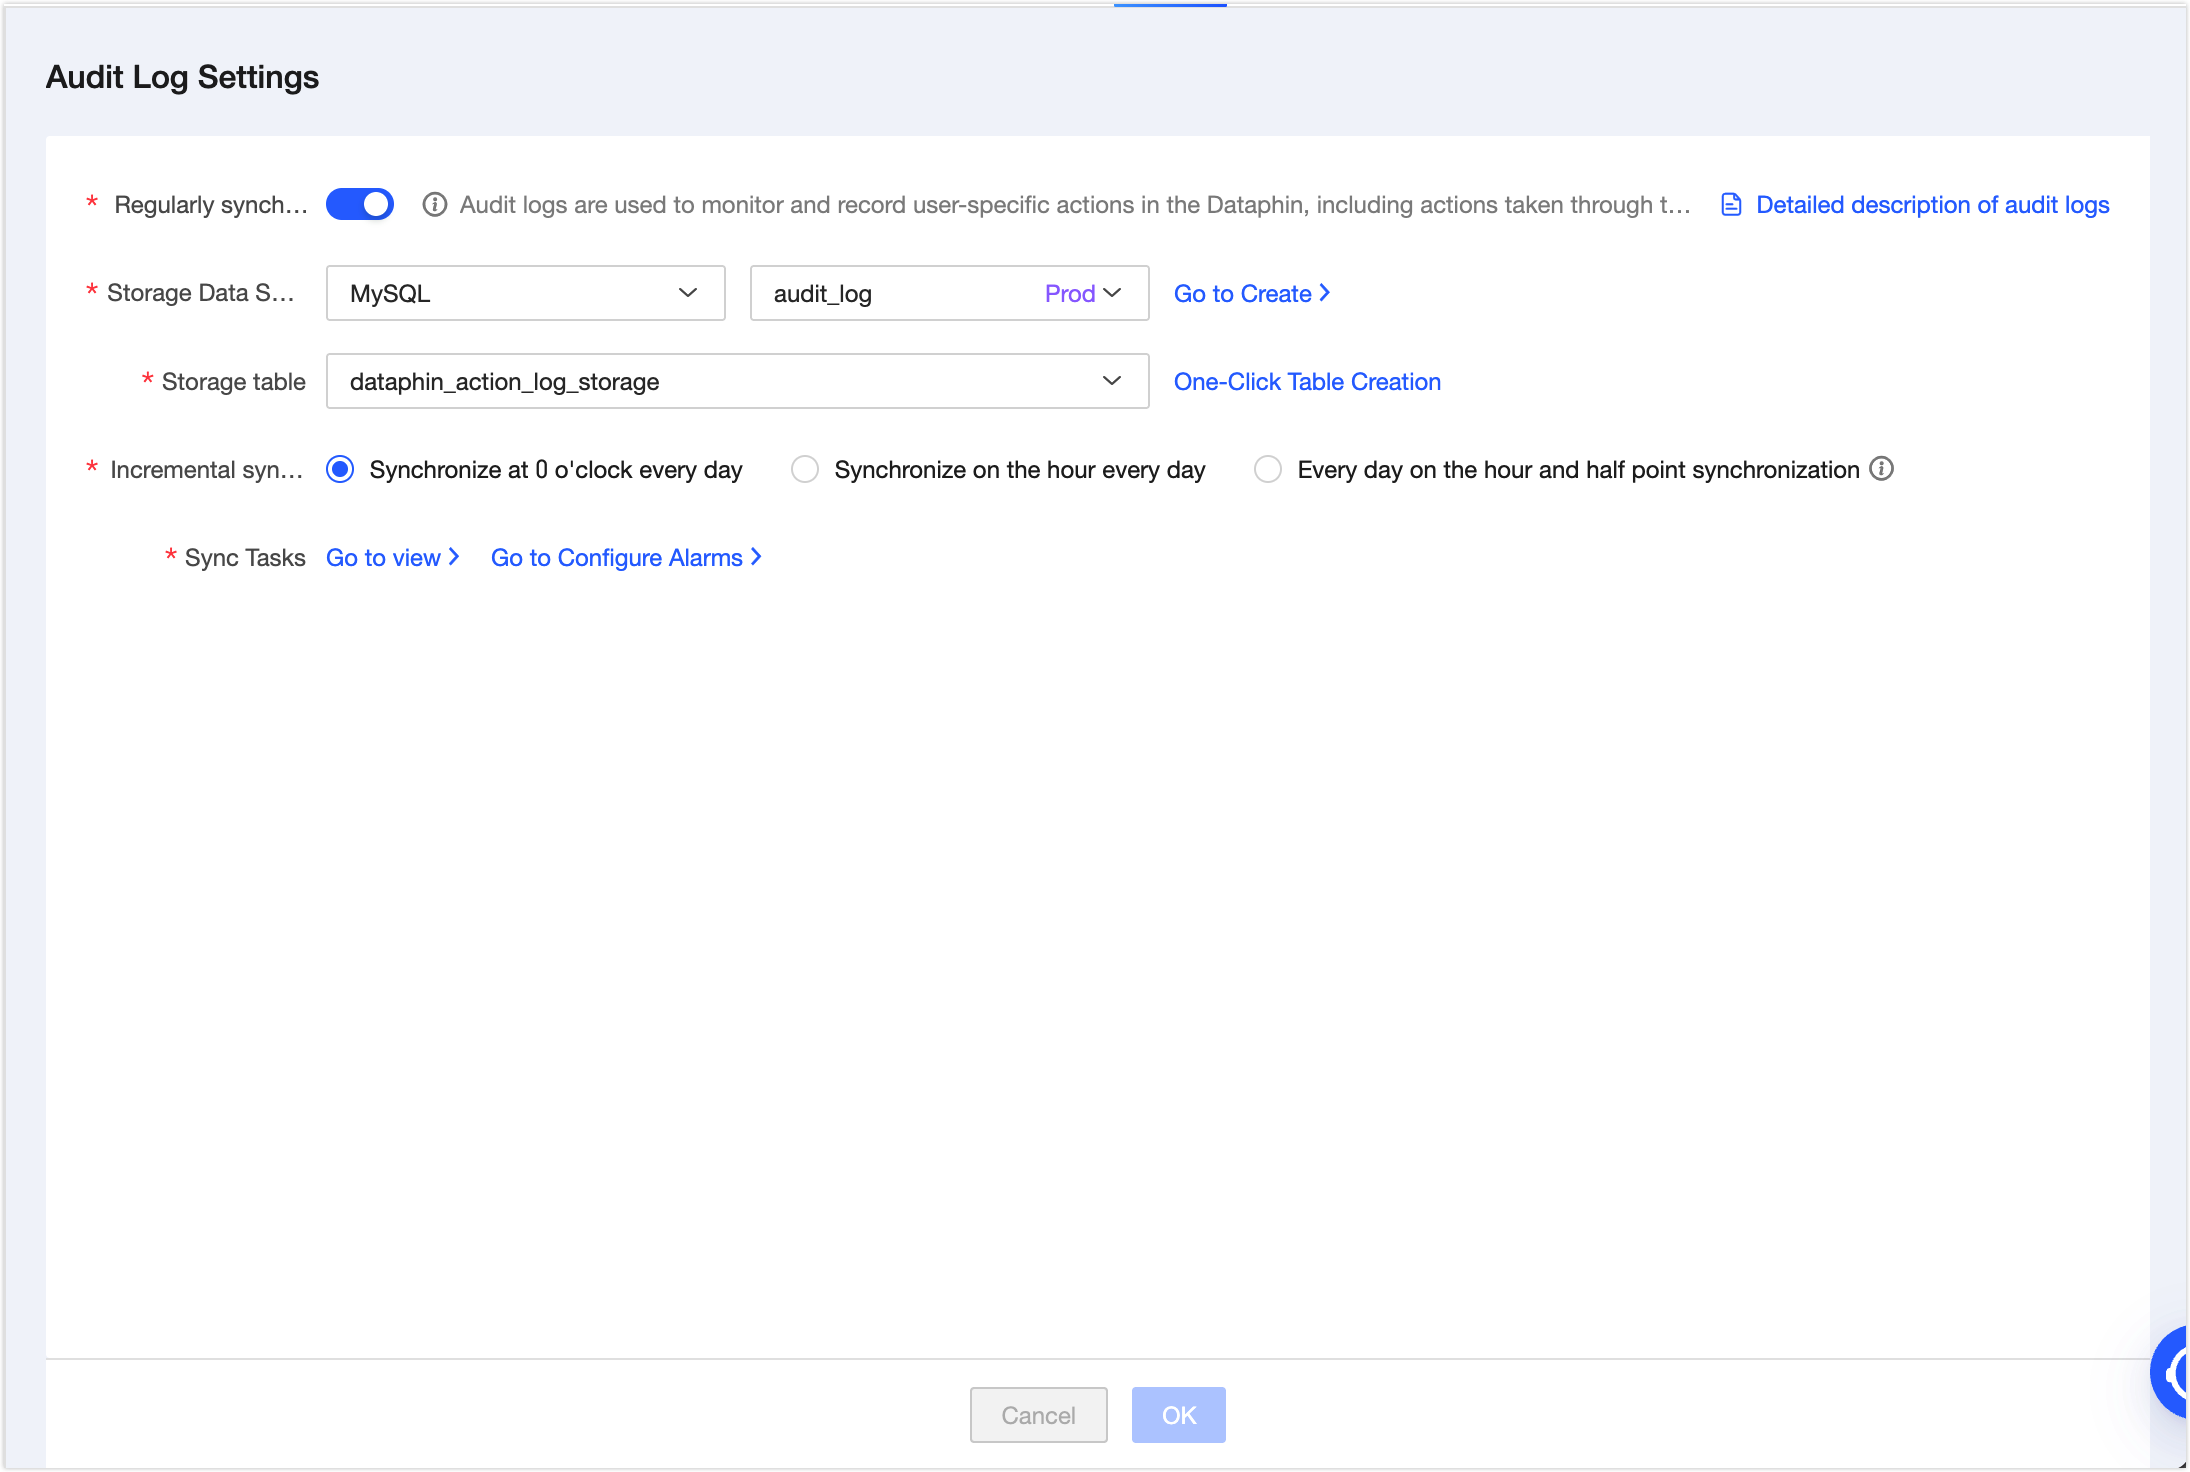Click One-Click Table Creation link
Viewport: 2190px width, 1472px height.
(x=1307, y=381)
